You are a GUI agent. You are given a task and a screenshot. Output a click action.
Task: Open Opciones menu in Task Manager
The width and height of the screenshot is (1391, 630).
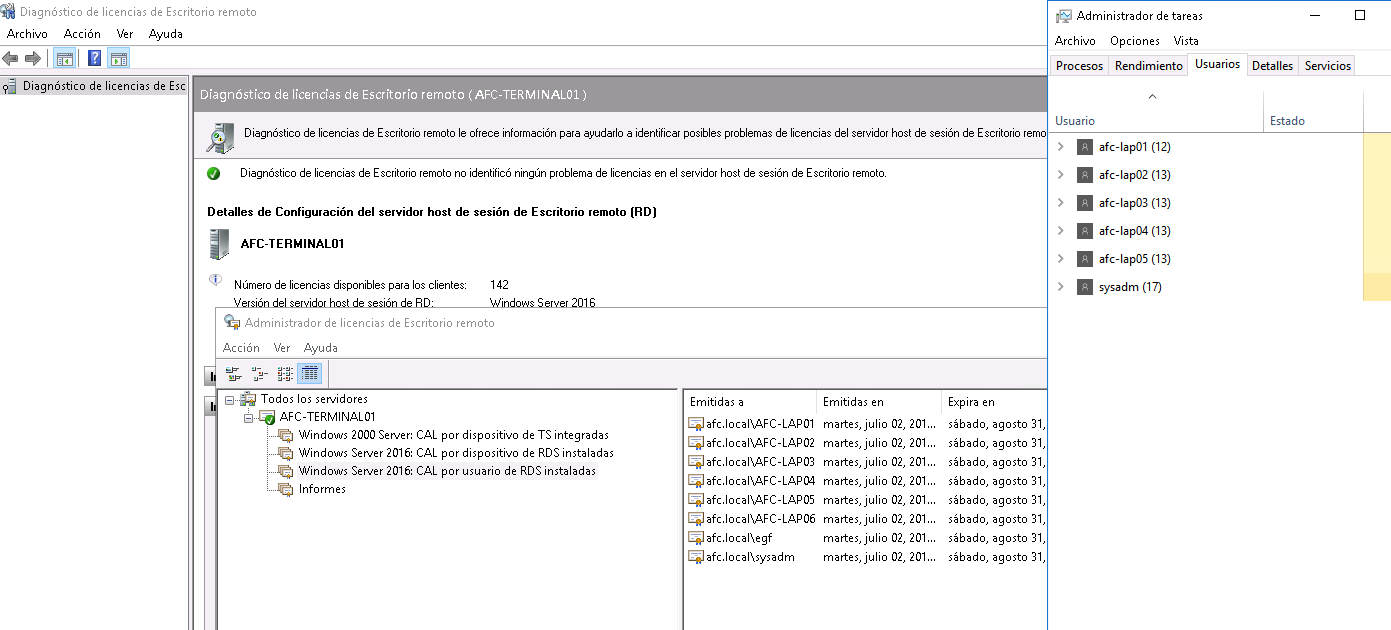click(x=1135, y=41)
